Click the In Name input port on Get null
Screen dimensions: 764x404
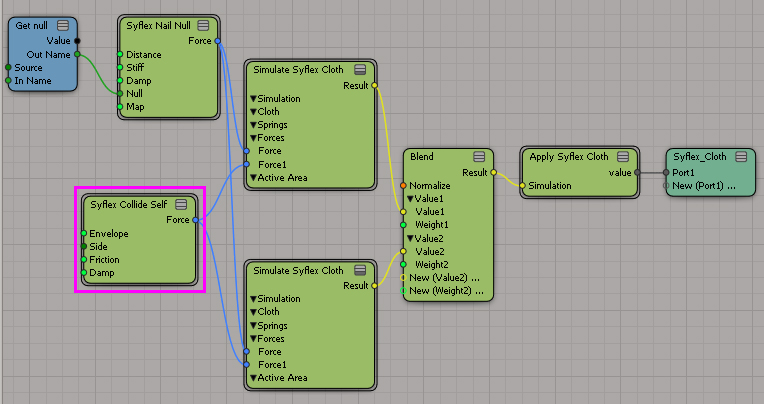8,80
